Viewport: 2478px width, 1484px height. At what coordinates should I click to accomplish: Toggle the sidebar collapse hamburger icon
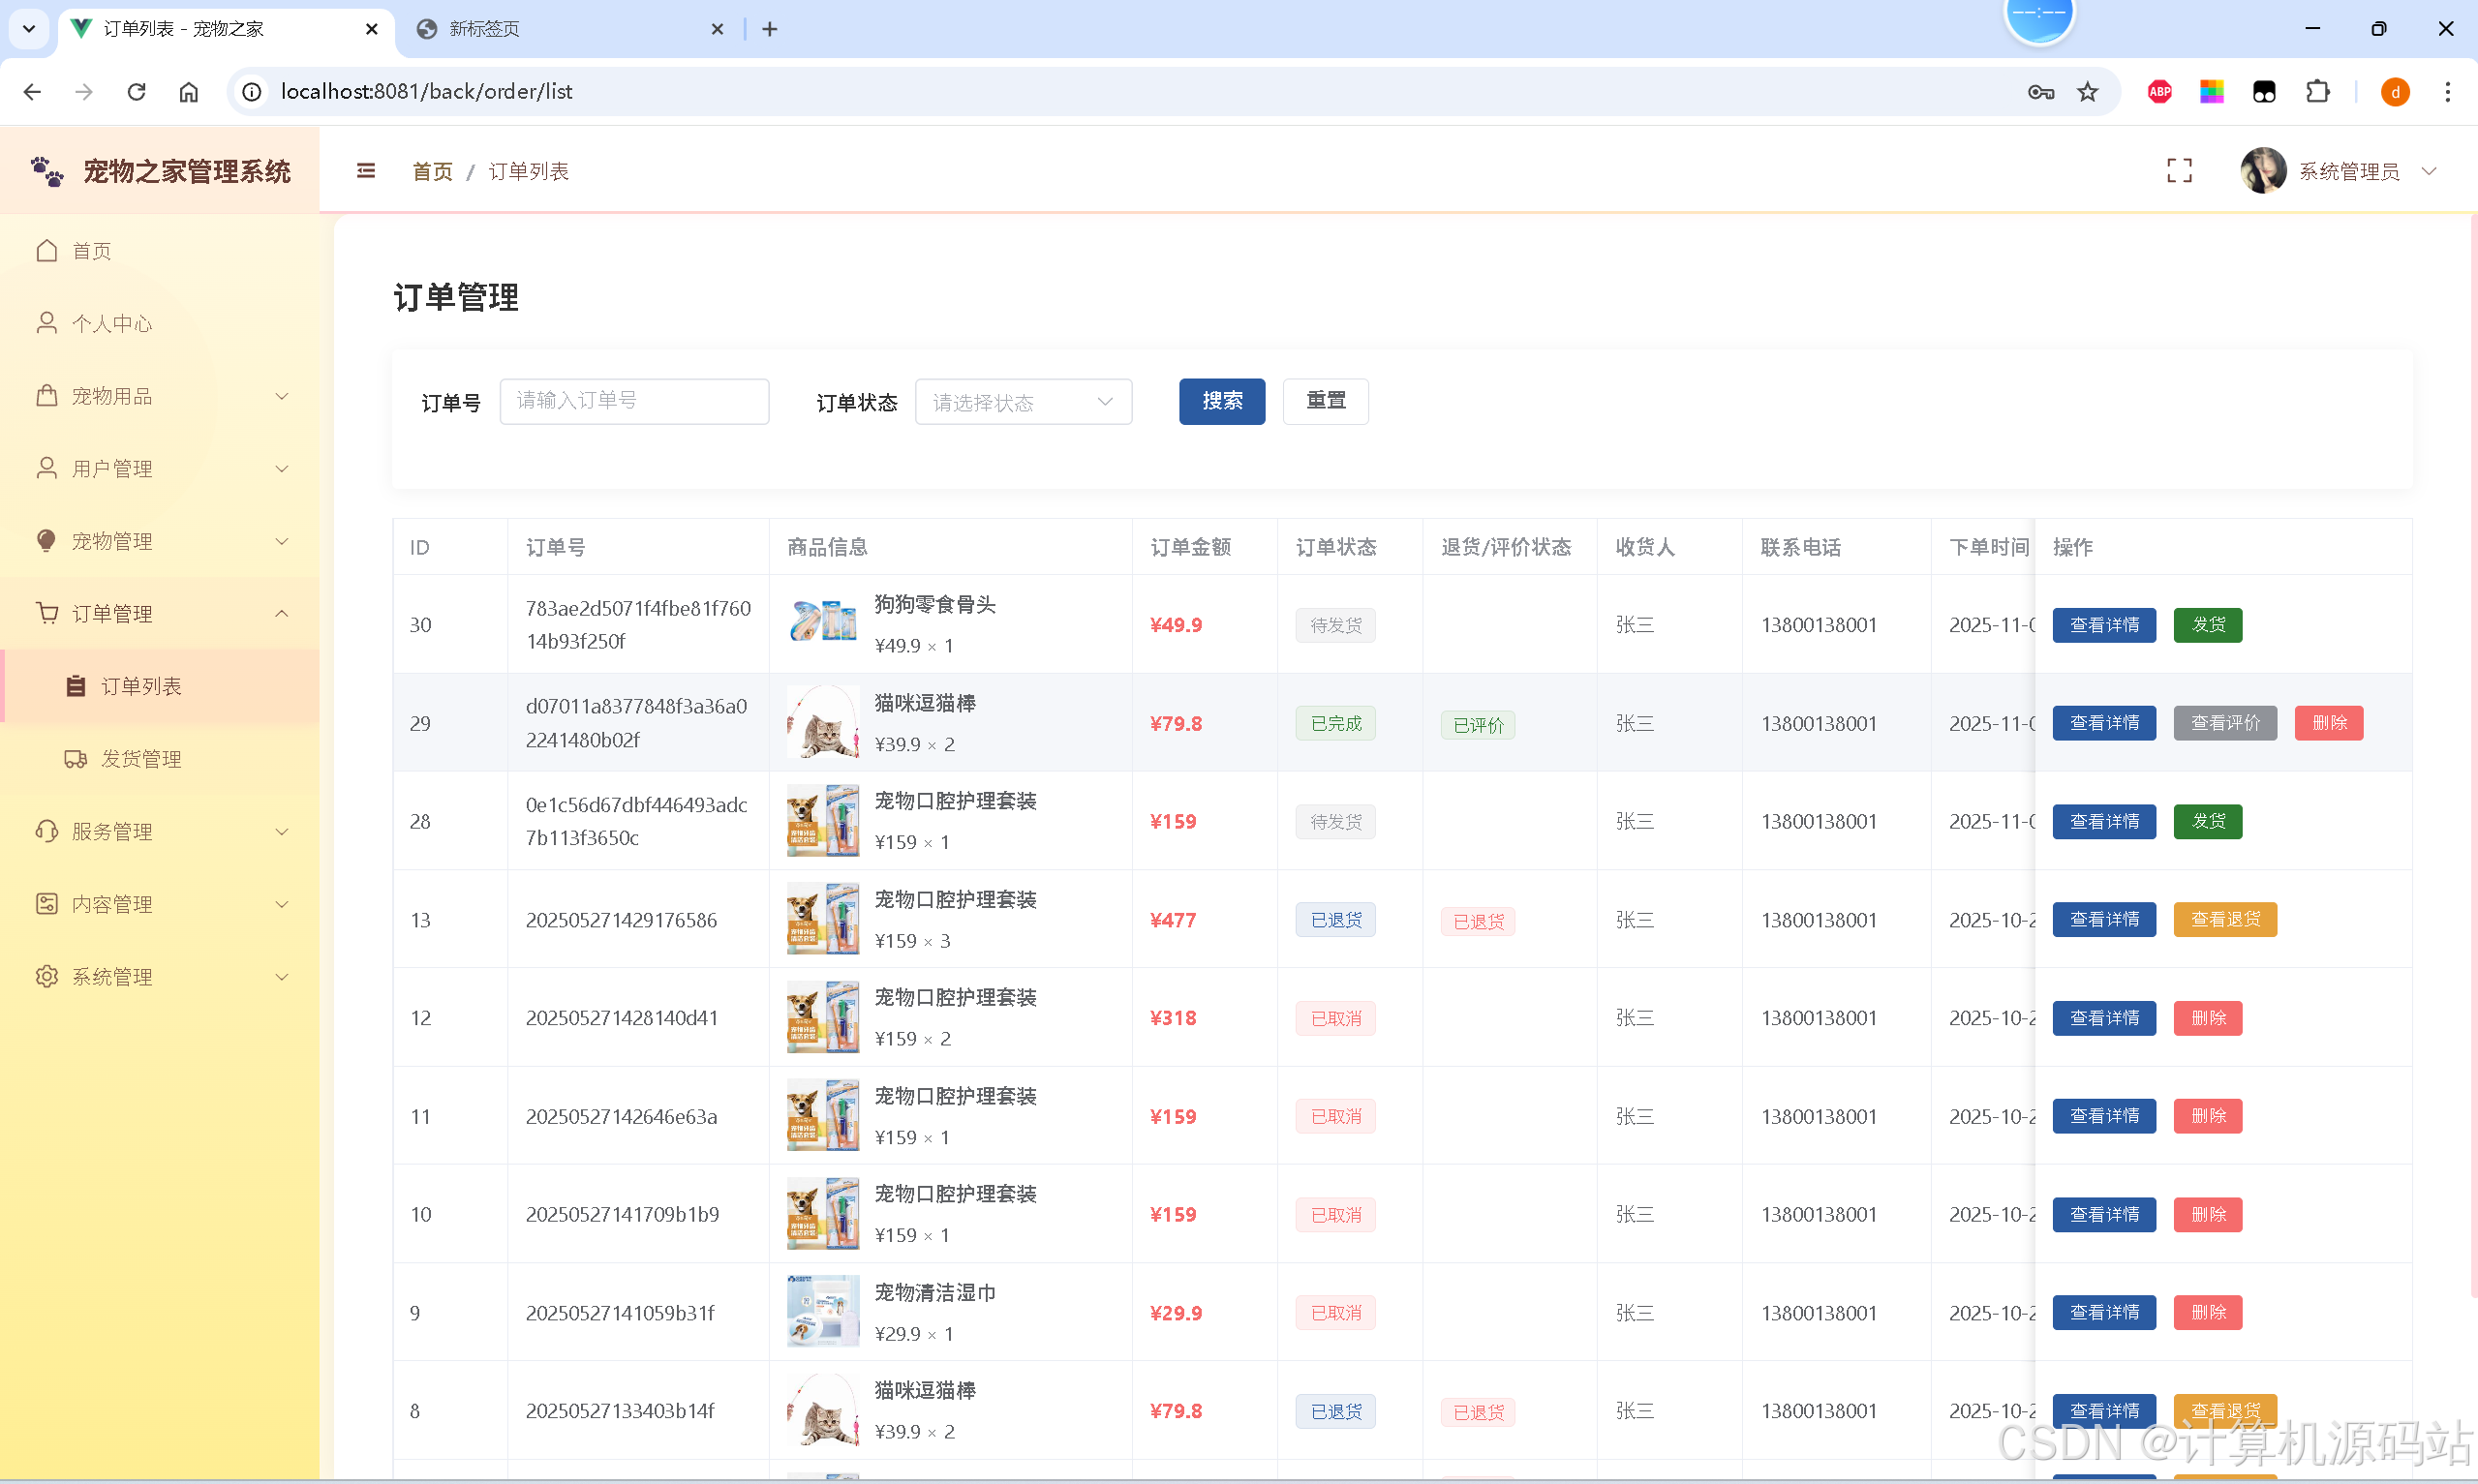[366, 171]
